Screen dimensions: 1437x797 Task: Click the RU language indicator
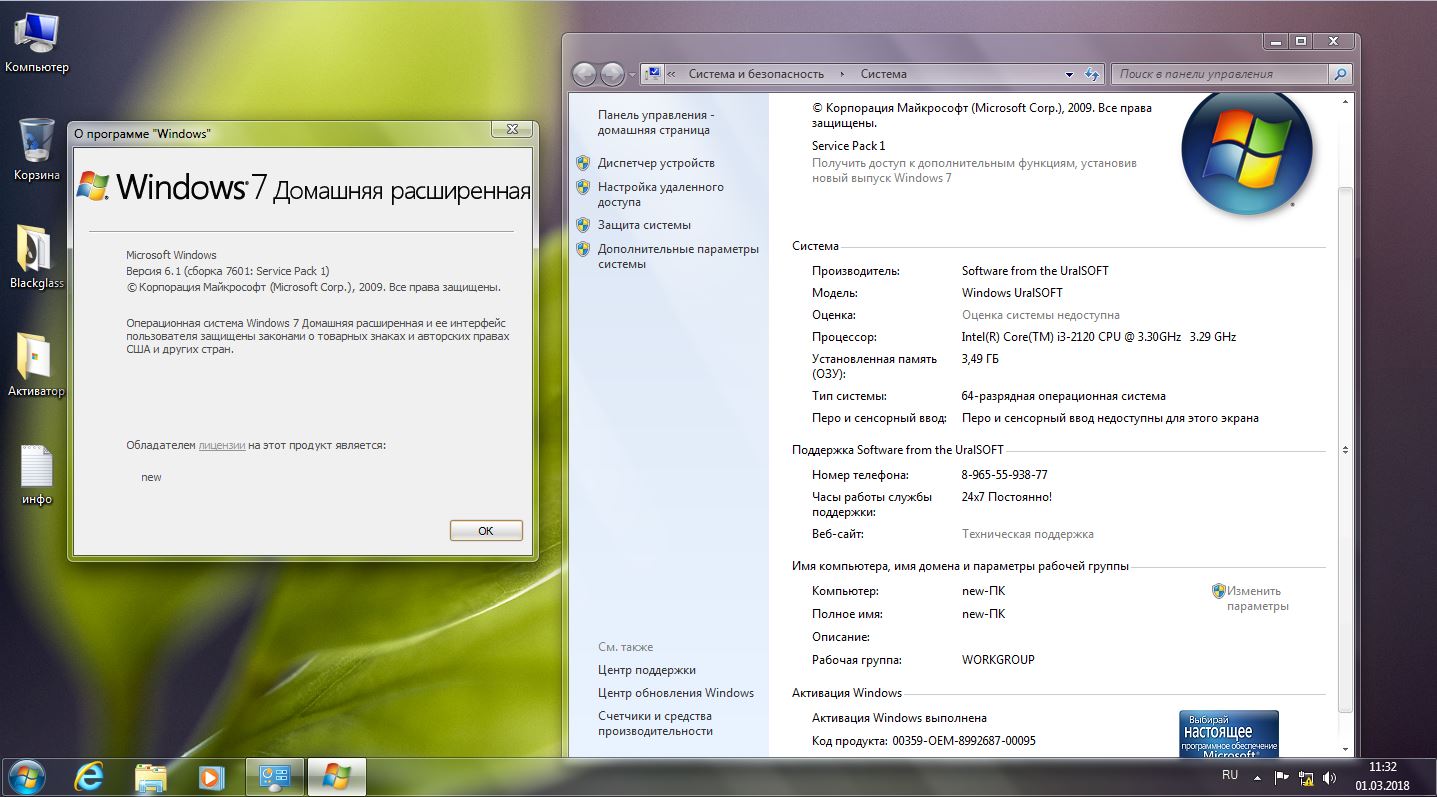tap(1230, 775)
